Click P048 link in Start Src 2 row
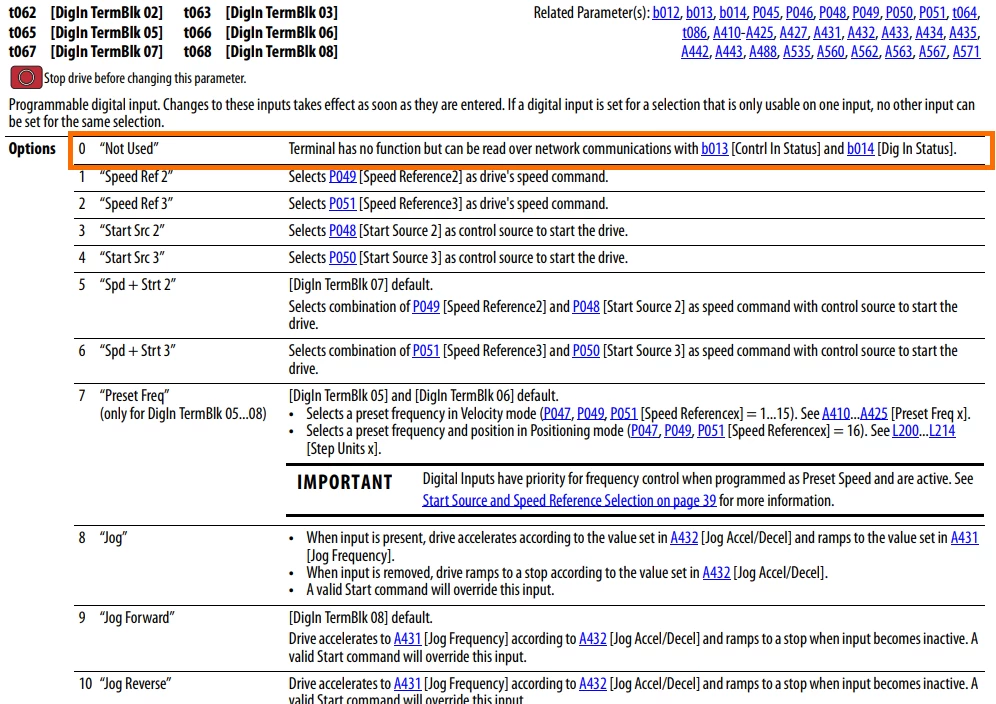Screen dimensions: 996x704 click(x=342, y=231)
